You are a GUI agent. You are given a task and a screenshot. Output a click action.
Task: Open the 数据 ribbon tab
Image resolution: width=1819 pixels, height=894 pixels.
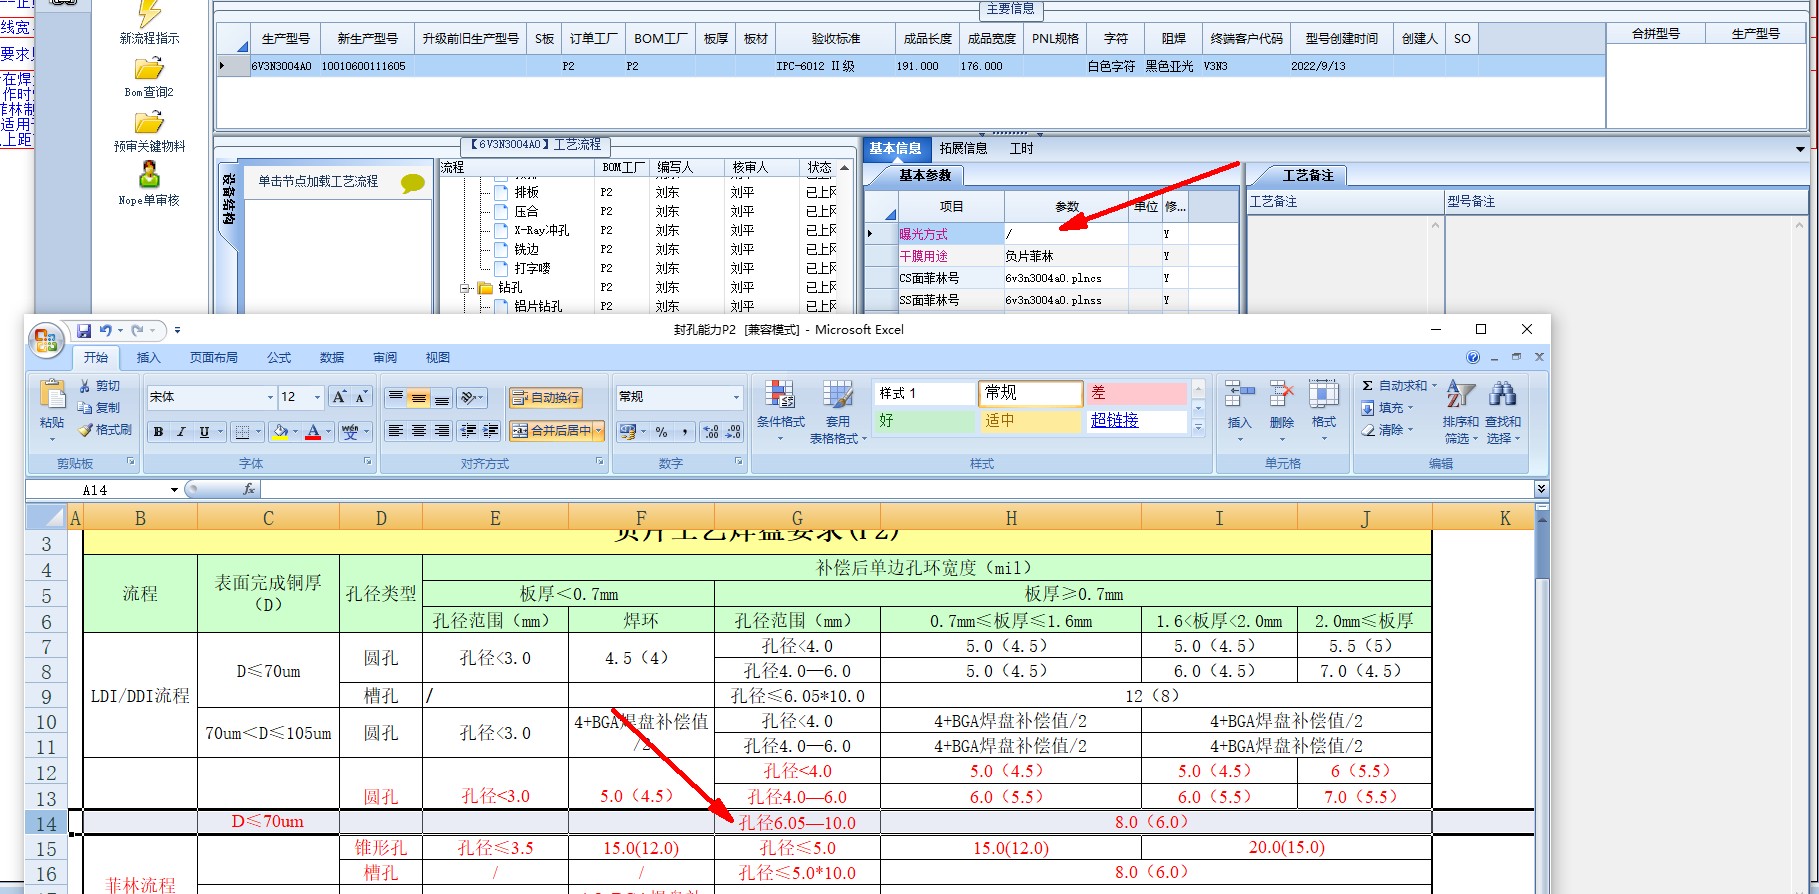tap(332, 357)
